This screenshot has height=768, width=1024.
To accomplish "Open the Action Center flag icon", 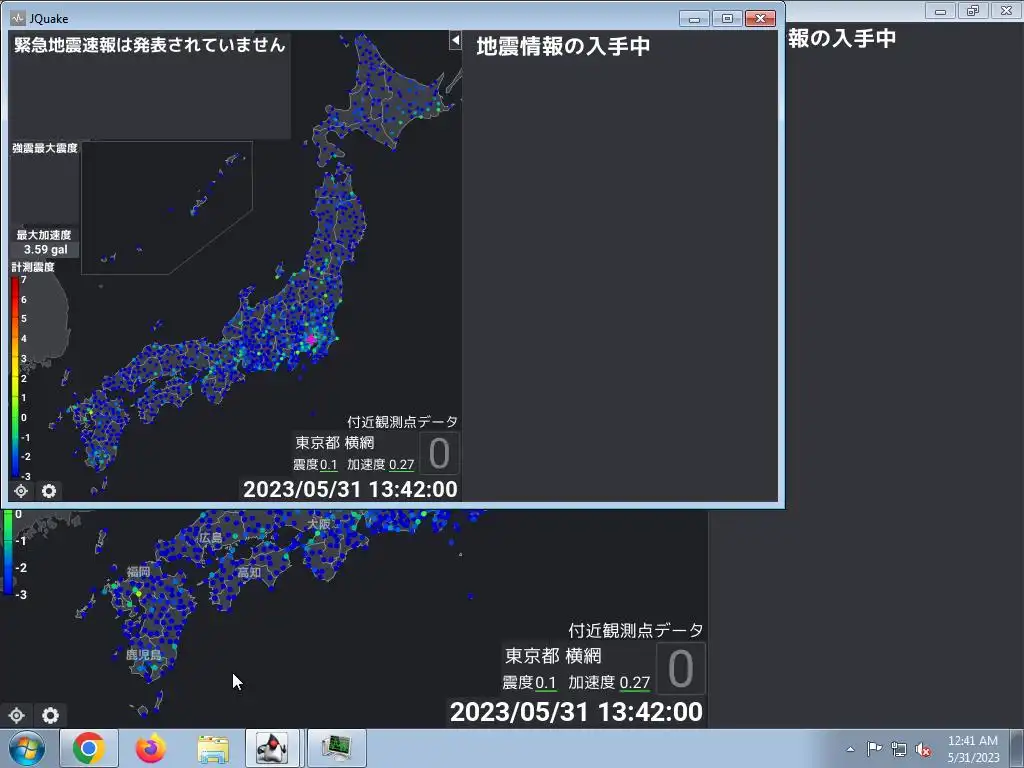I will tap(874, 749).
